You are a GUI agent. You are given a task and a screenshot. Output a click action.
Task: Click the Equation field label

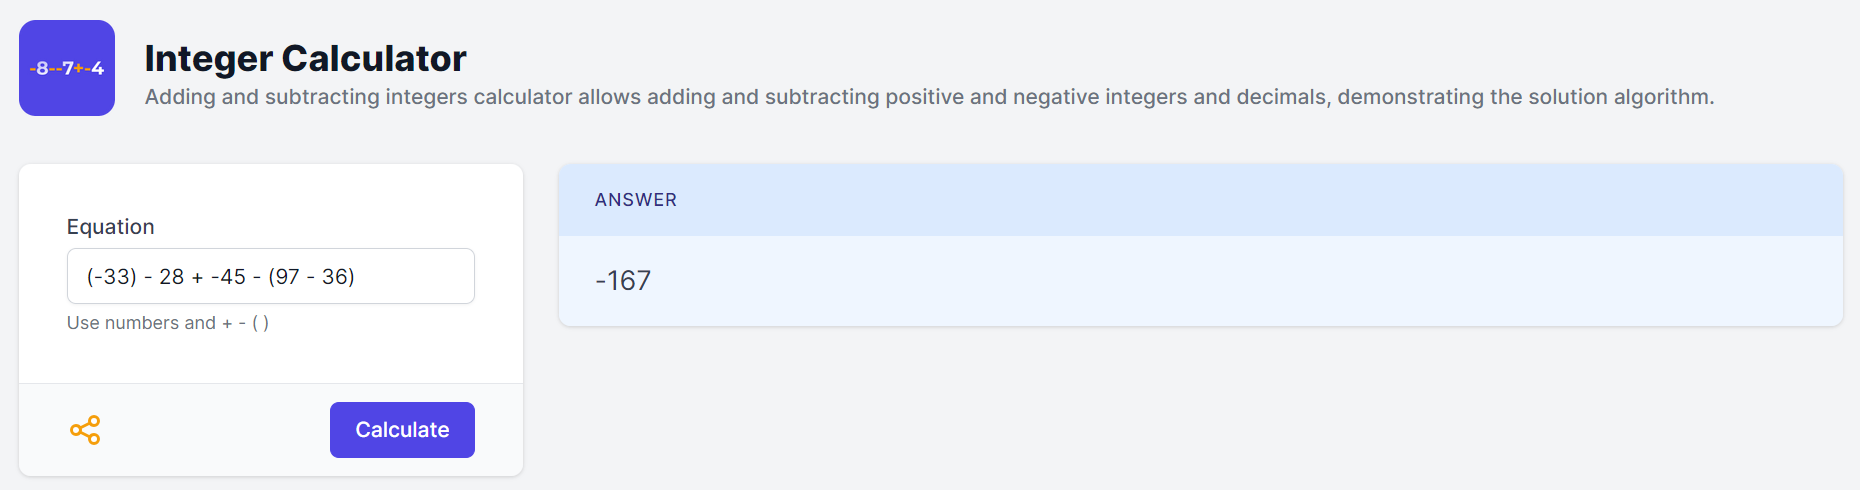[110, 227]
